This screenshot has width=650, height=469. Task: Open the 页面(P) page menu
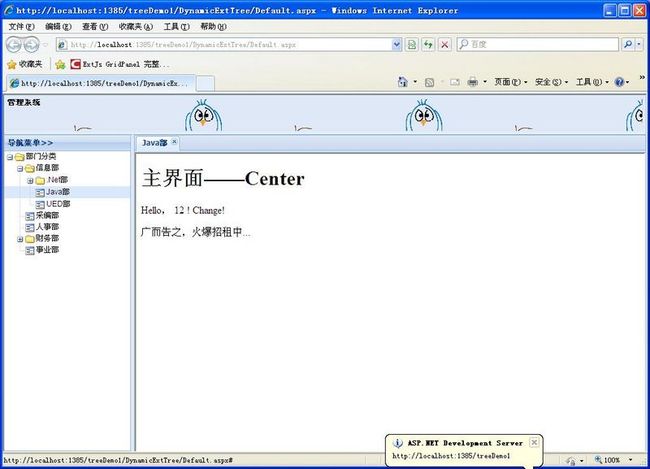pyautogui.click(x=511, y=82)
